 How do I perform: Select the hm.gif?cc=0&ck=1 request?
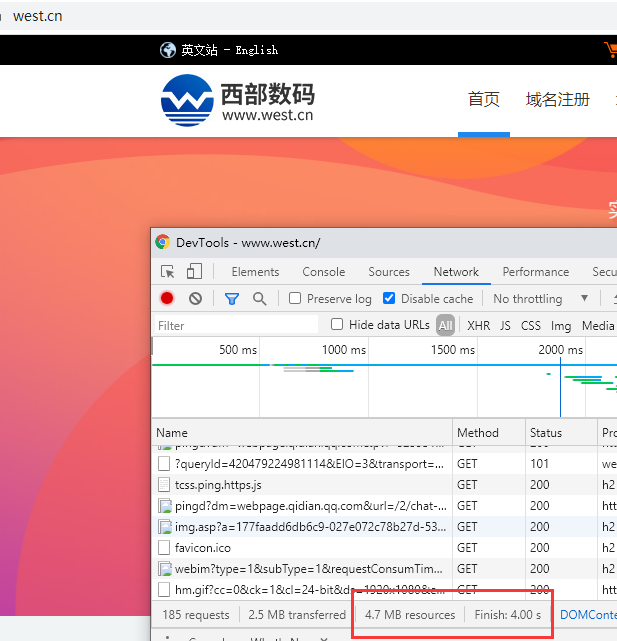pyautogui.click(x=384, y=589)
